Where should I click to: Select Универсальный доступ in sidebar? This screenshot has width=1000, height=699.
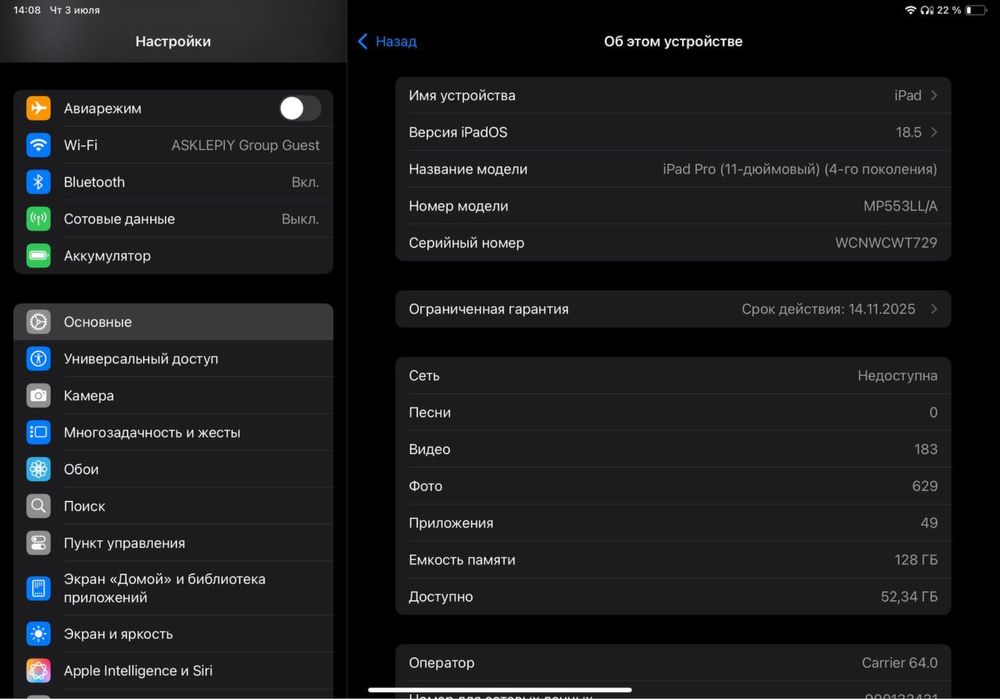point(173,359)
